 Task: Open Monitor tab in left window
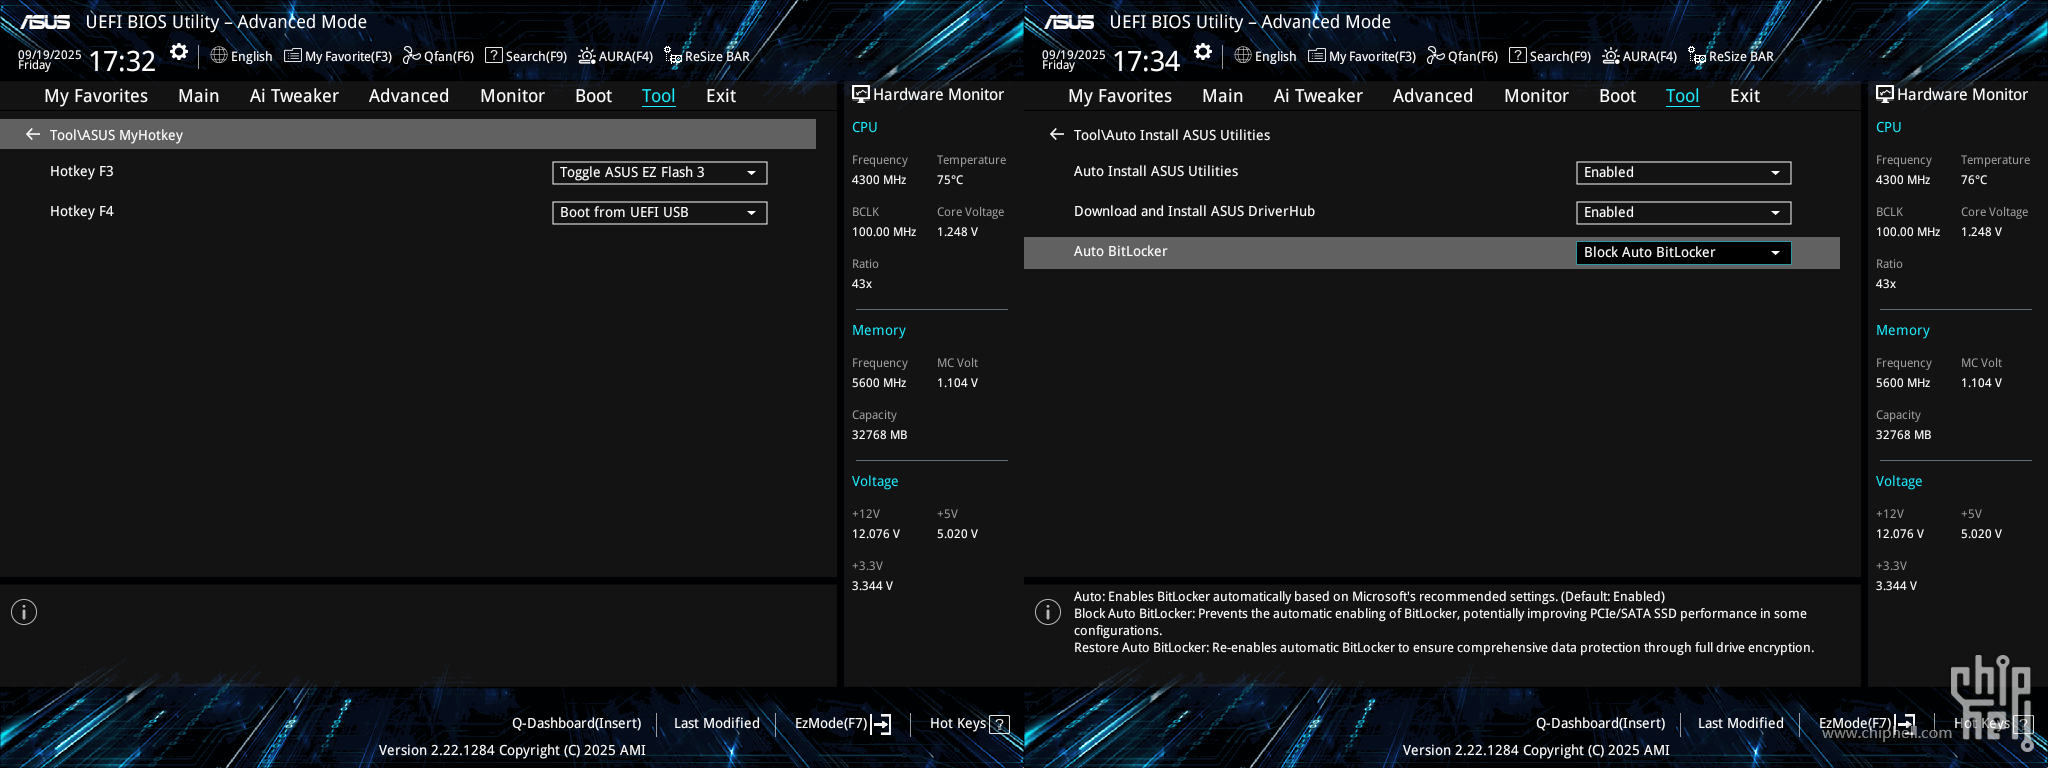[513, 96]
